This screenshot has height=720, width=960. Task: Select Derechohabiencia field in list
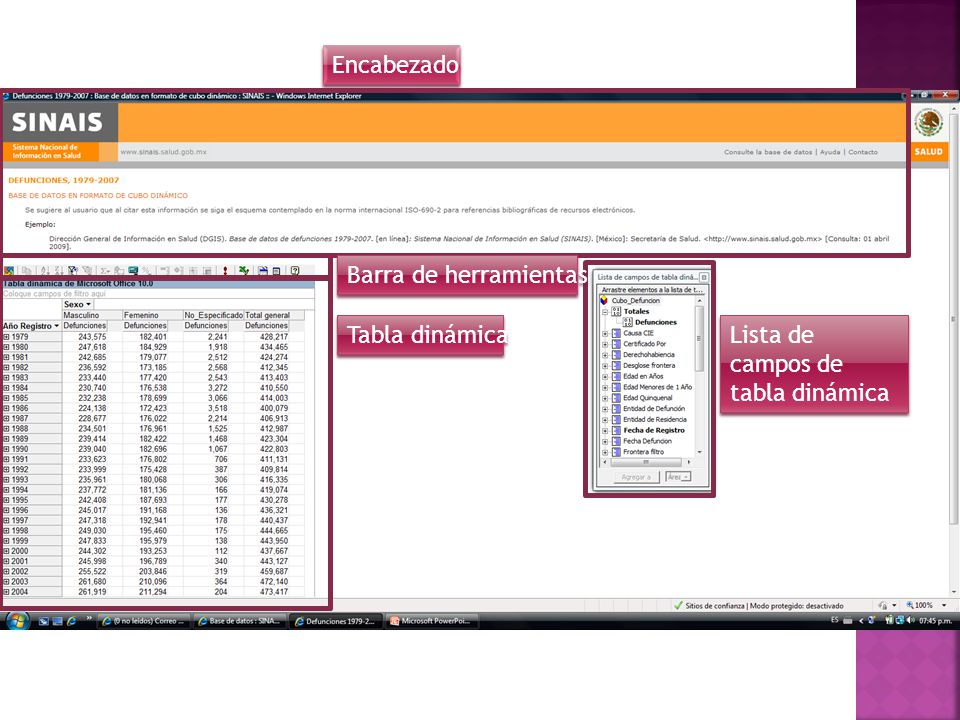point(648,354)
